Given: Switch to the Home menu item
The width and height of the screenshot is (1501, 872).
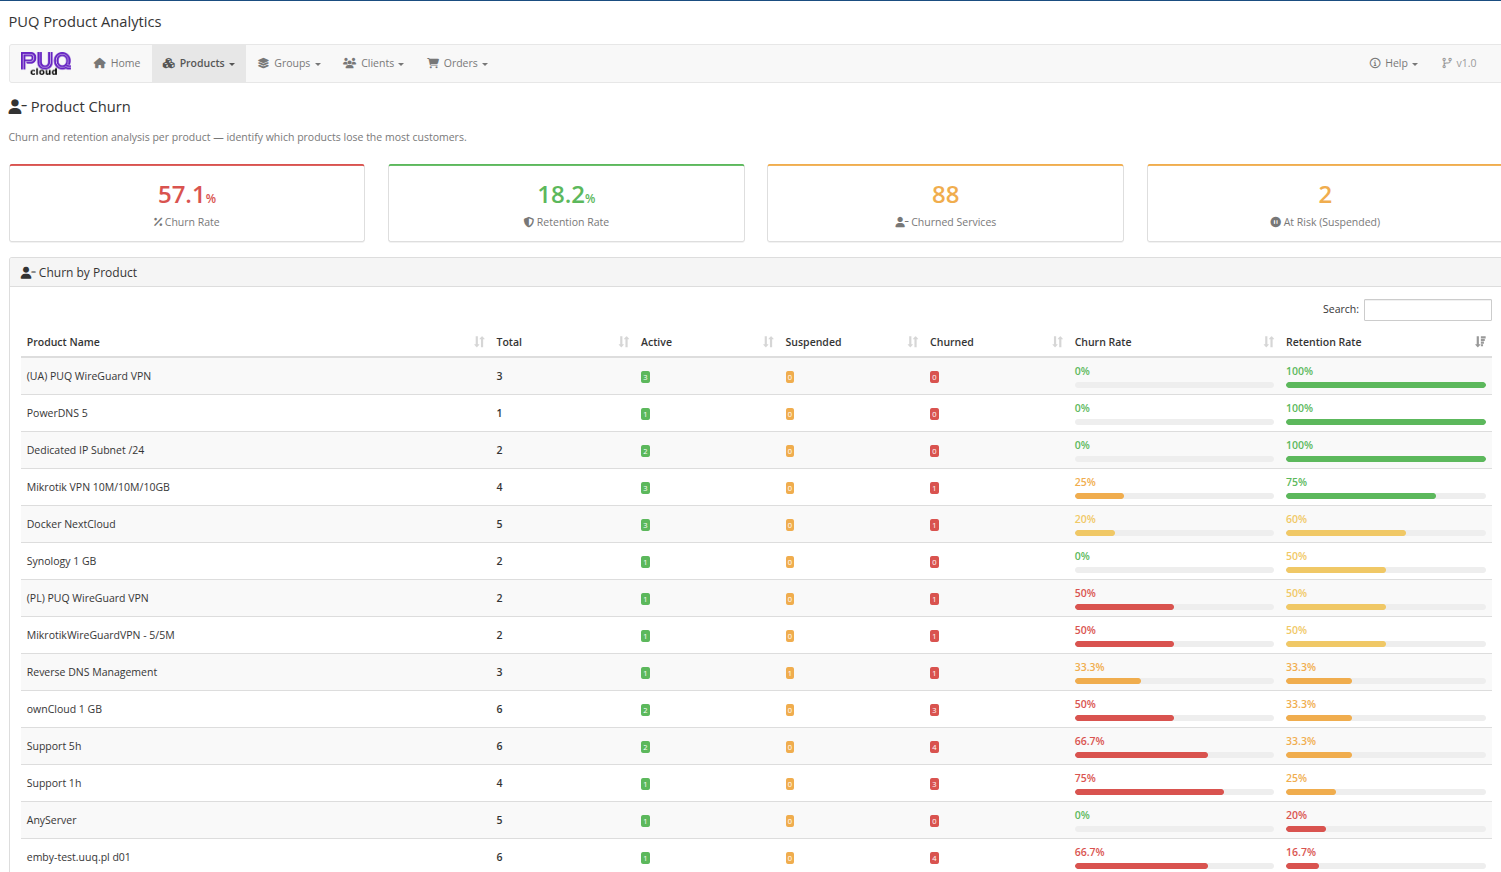Looking at the screenshot, I should [116, 62].
